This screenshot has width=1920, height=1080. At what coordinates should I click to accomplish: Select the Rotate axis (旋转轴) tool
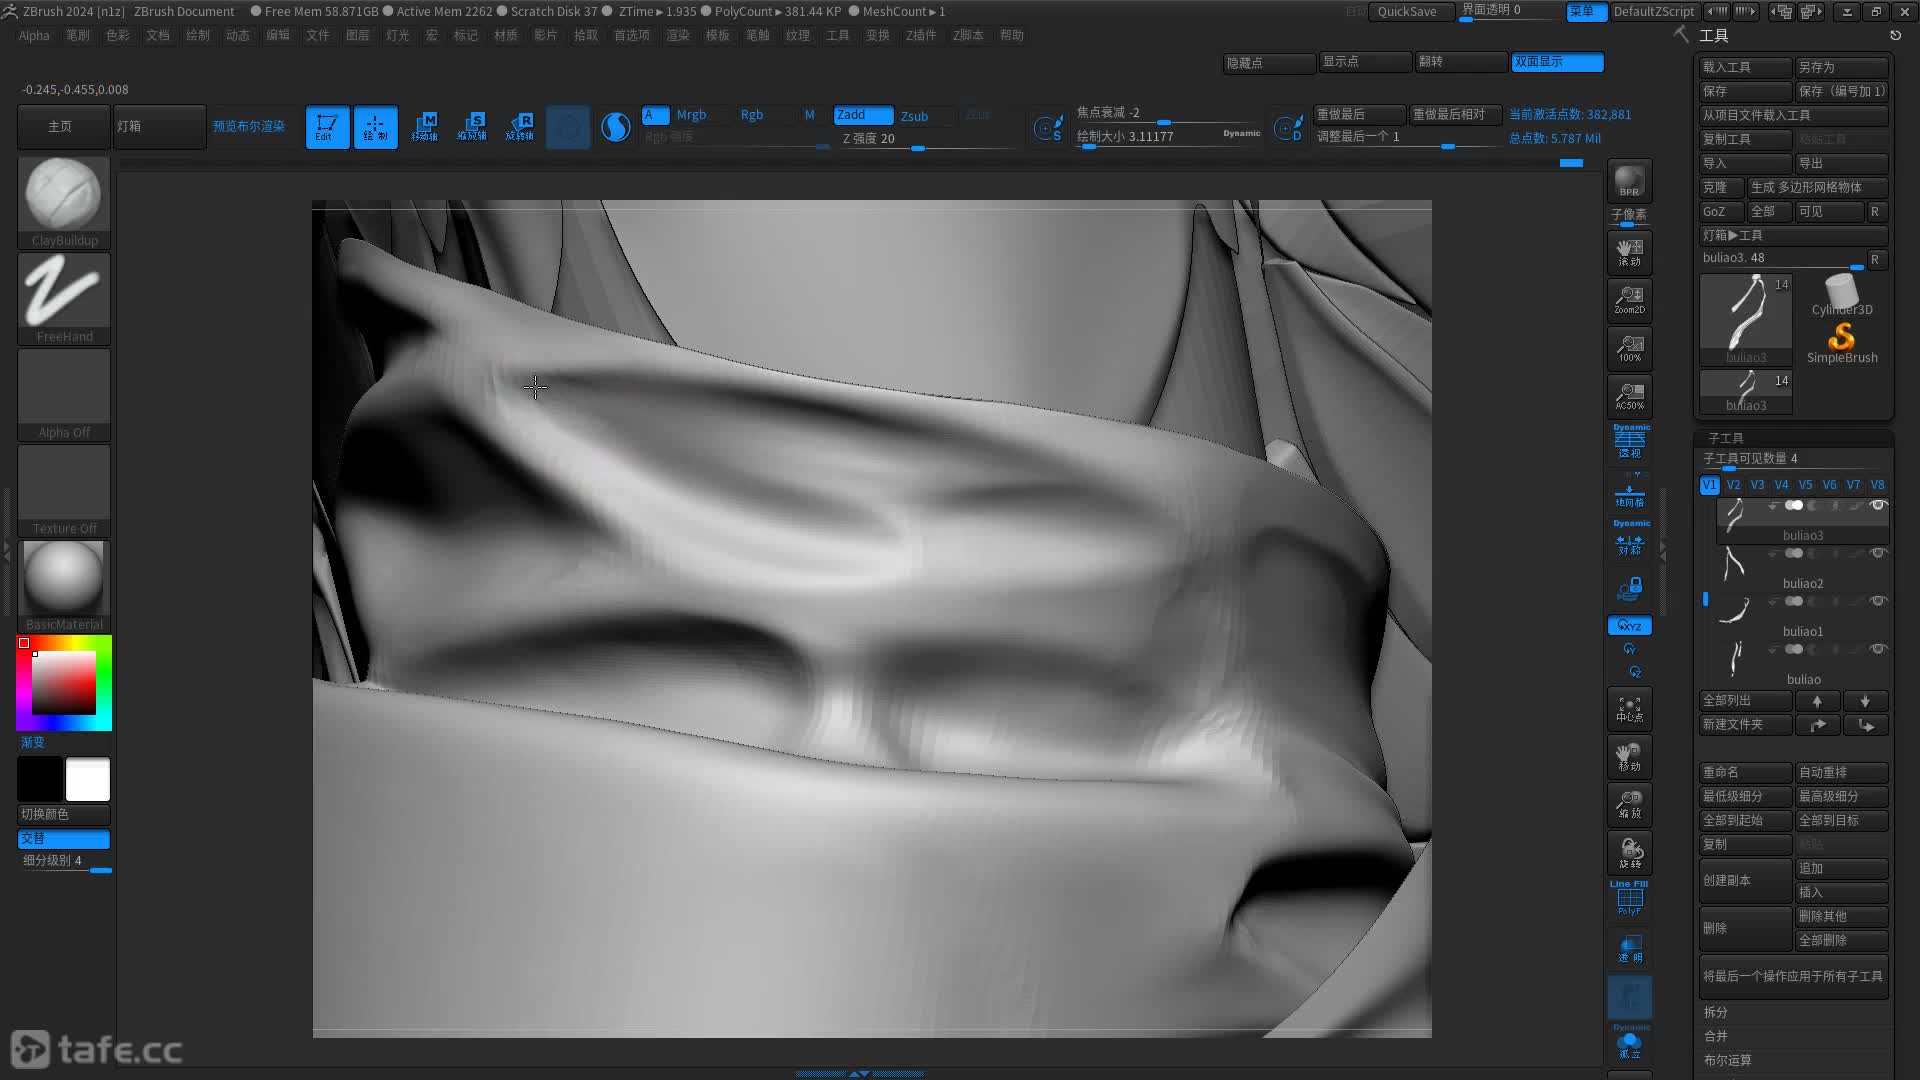[x=520, y=127]
